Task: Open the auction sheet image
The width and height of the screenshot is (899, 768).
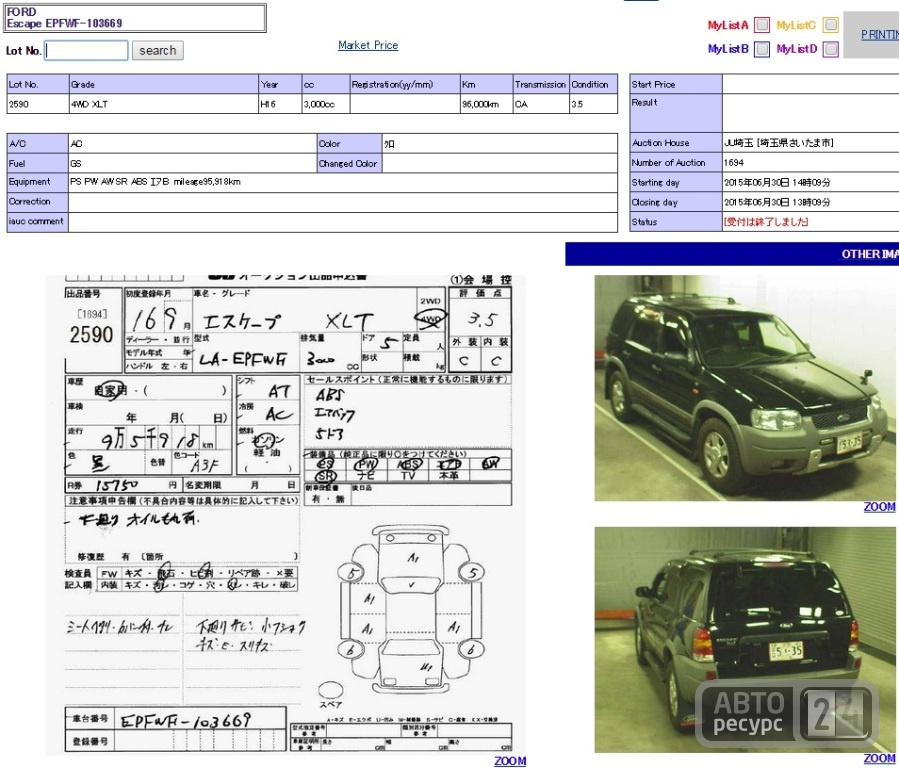Action: point(286,514)
